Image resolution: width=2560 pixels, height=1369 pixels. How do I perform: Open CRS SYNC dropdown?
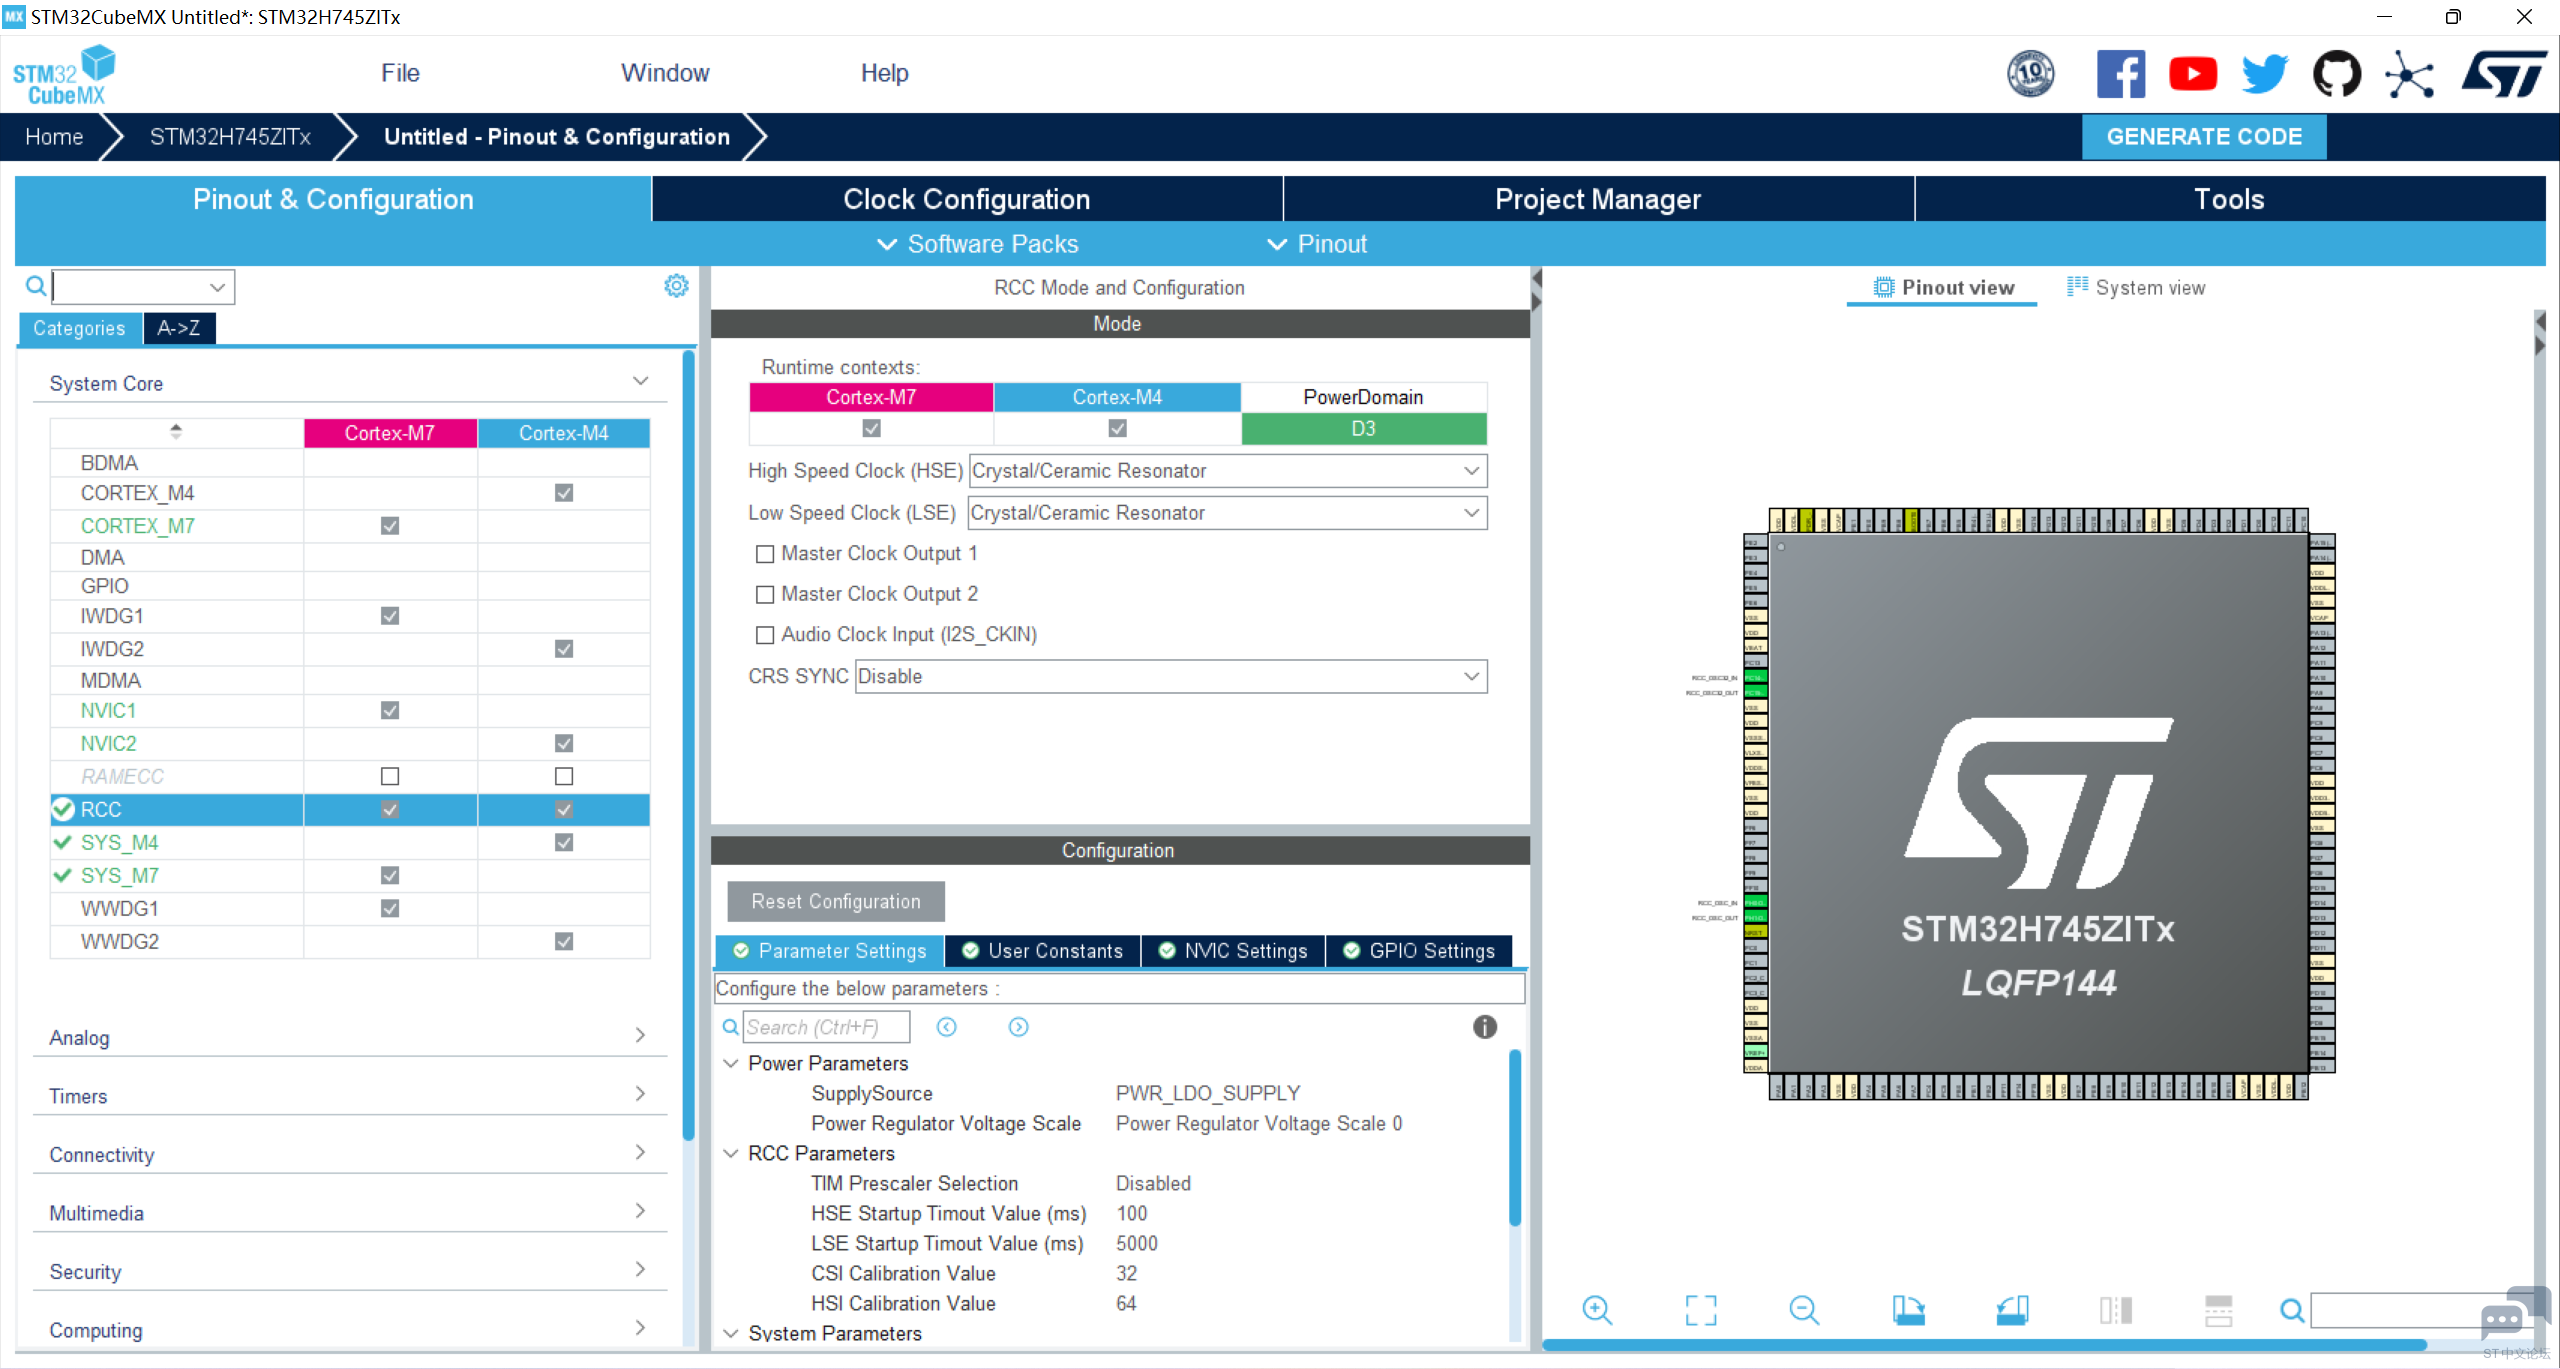[x=1171, y=677]
